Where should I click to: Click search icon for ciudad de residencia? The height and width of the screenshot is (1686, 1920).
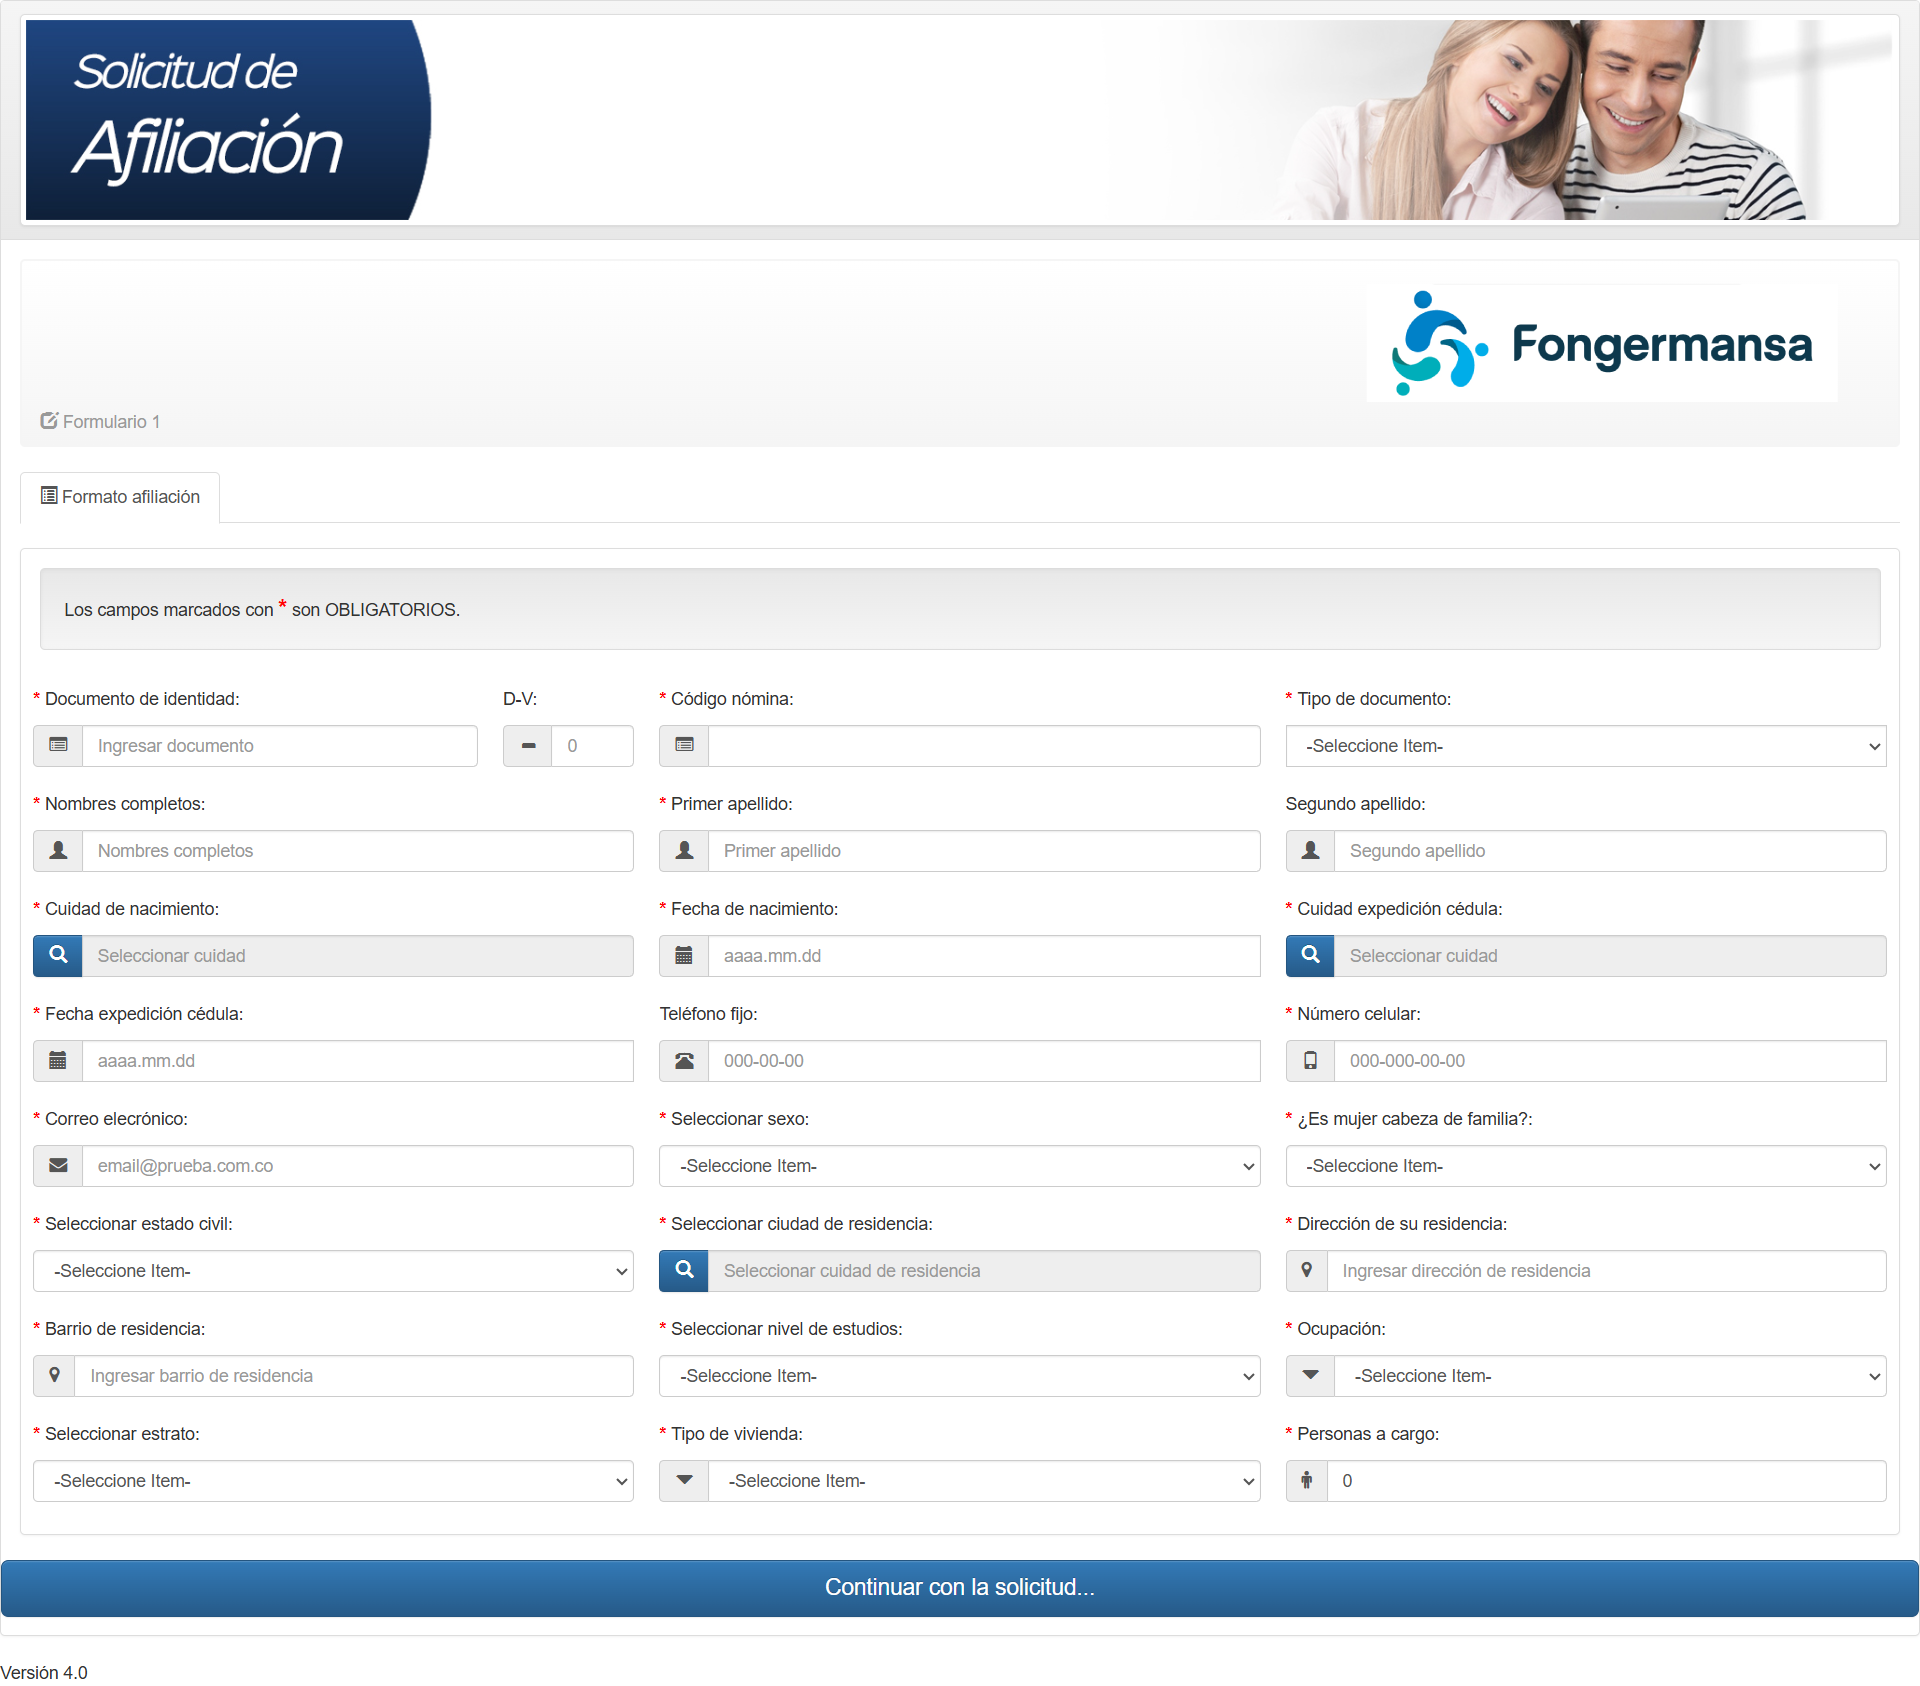(x=684, y=1271)
